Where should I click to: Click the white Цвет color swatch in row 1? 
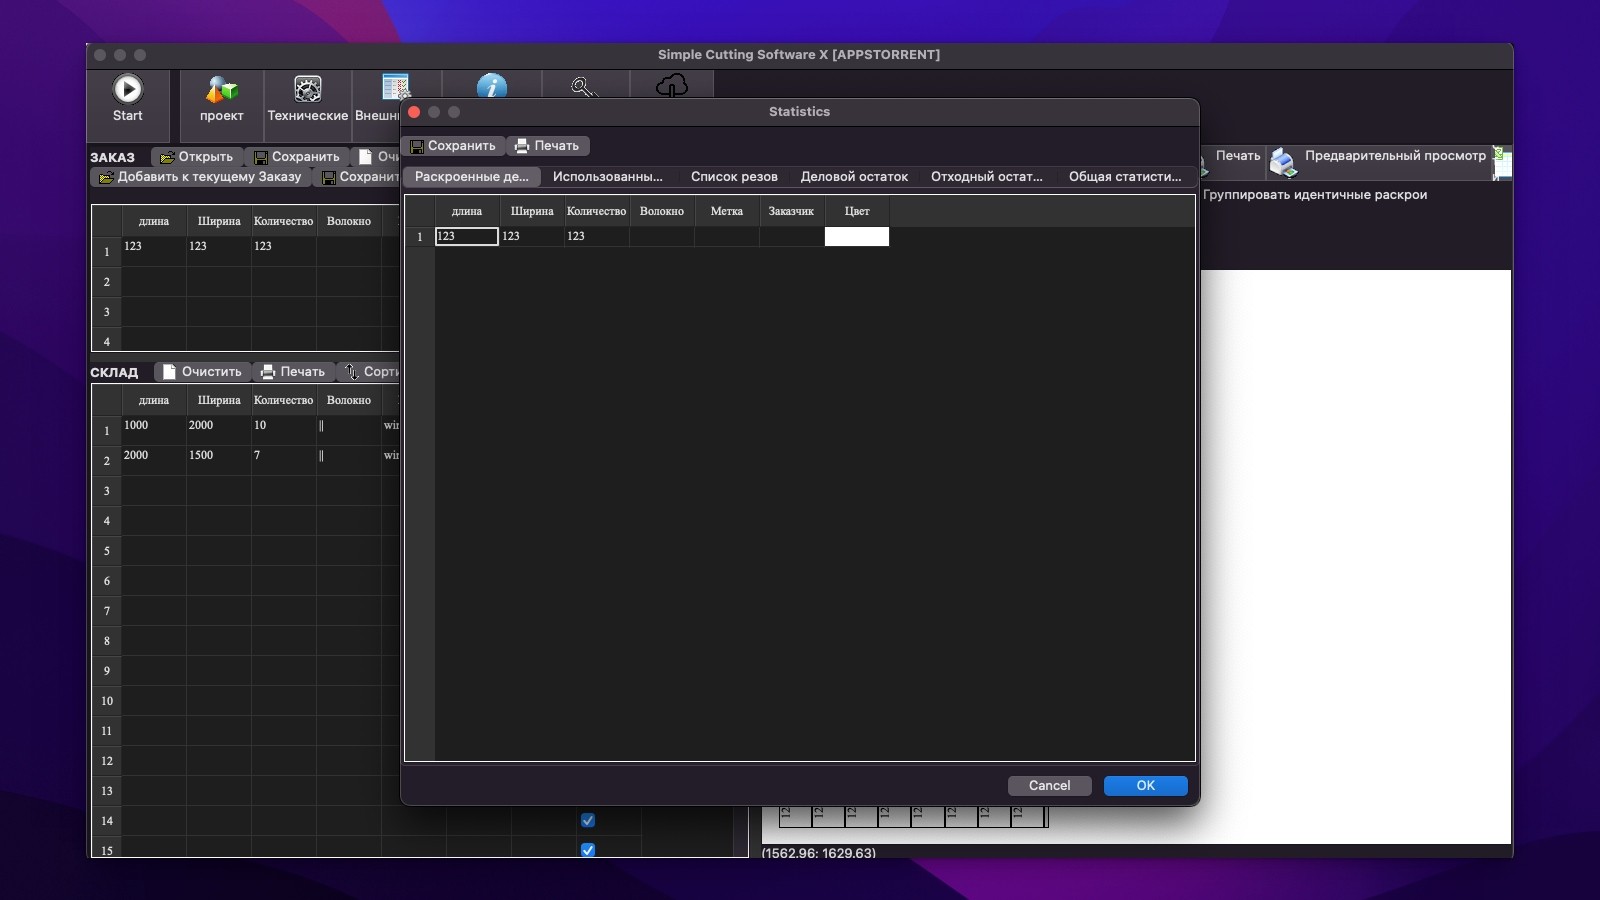tap(857, 237)
